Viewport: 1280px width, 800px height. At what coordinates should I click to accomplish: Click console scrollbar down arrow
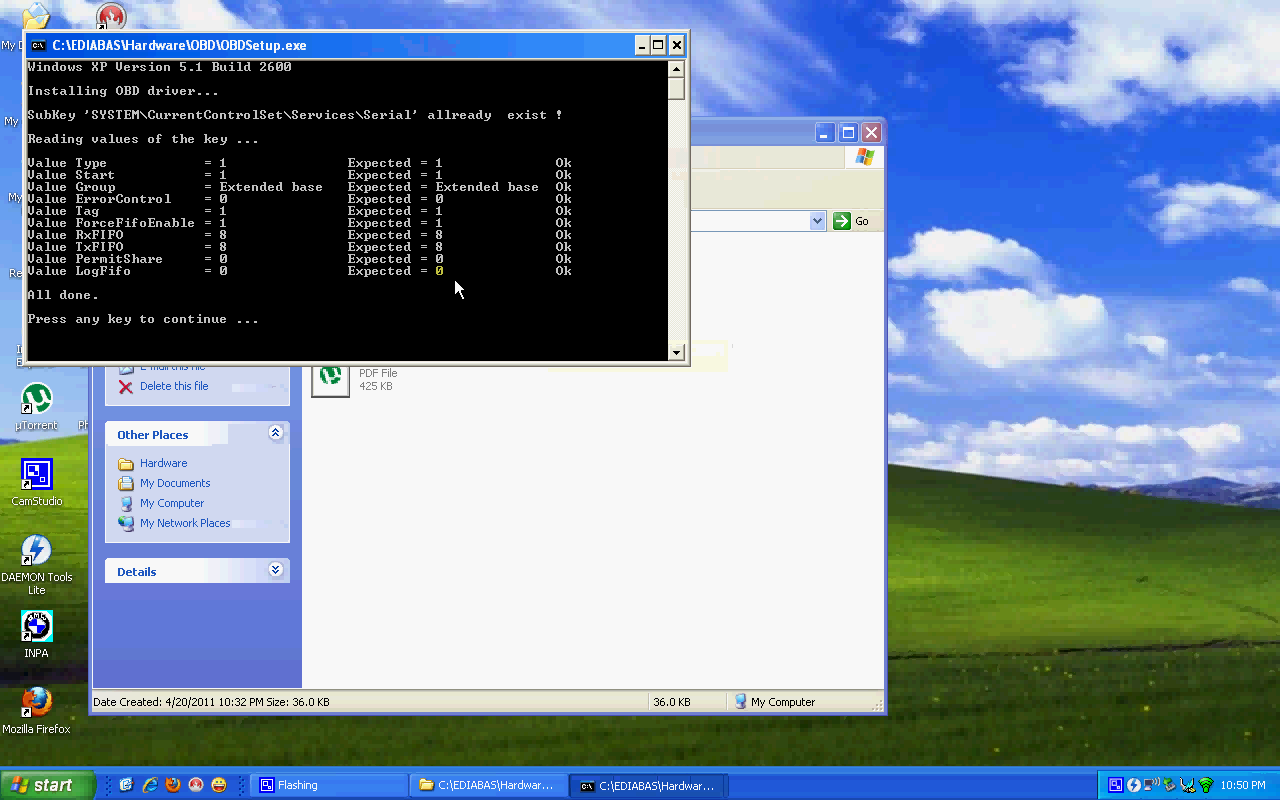676,352
